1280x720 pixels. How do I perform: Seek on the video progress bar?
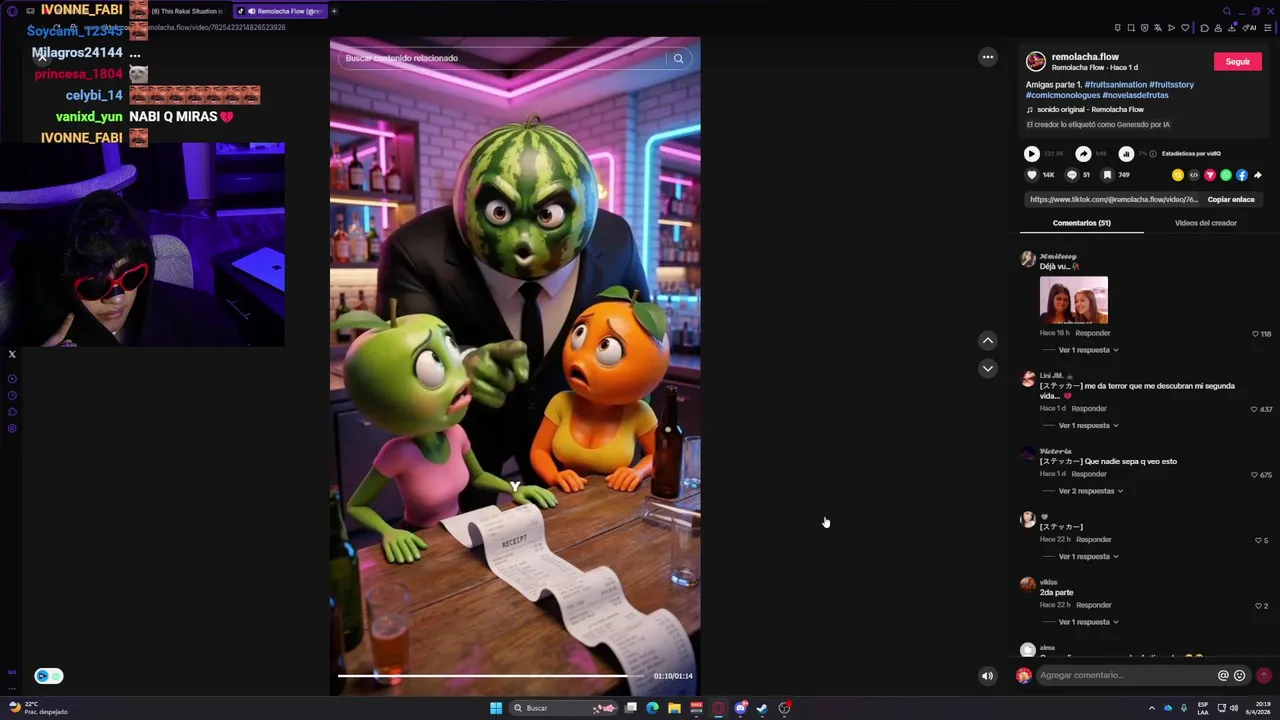click(492, 676)
